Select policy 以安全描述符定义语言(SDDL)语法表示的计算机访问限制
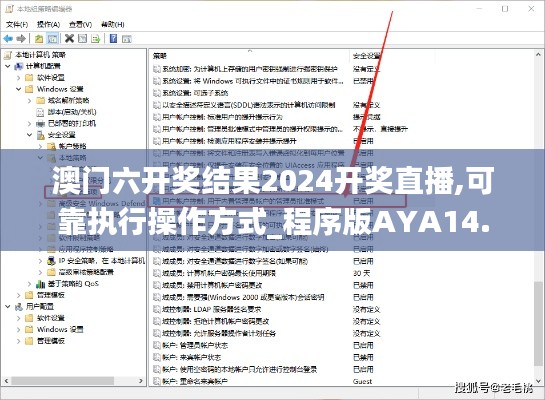The height and width of the screenshot is (400, 545). tap(249, 105)
